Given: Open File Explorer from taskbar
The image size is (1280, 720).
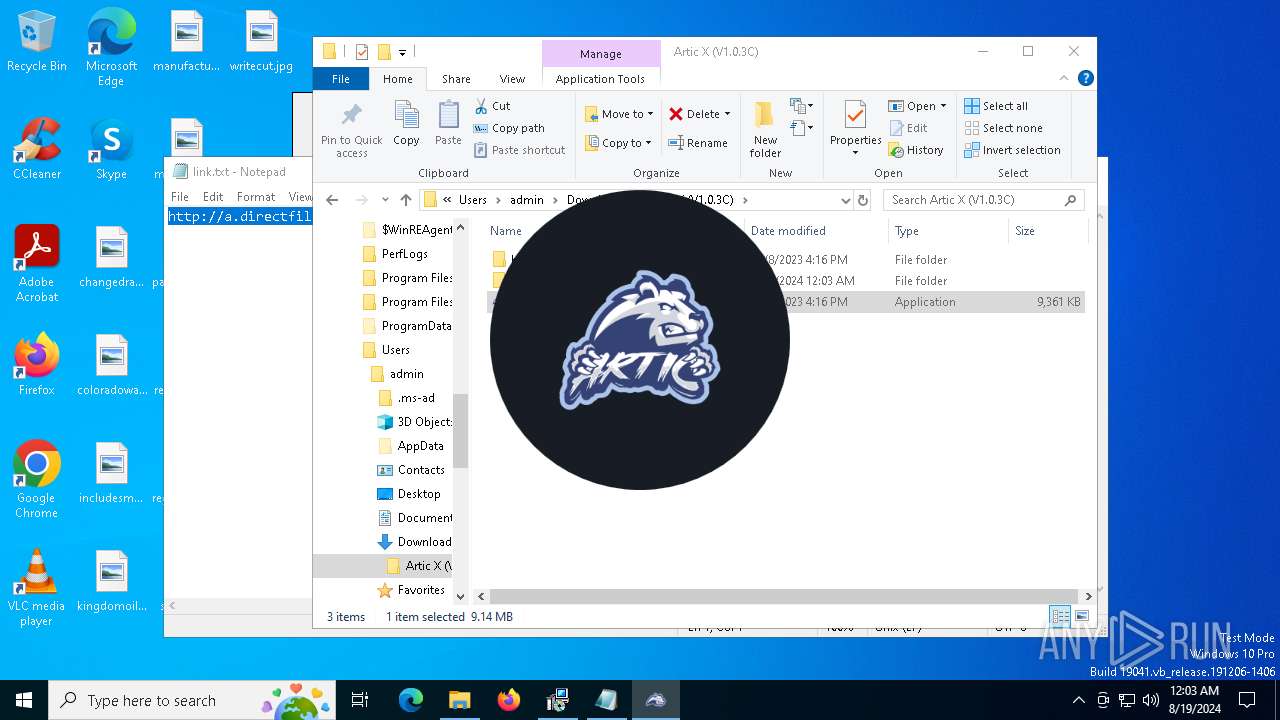Looking at the screenshot, I should coord(459,700).
